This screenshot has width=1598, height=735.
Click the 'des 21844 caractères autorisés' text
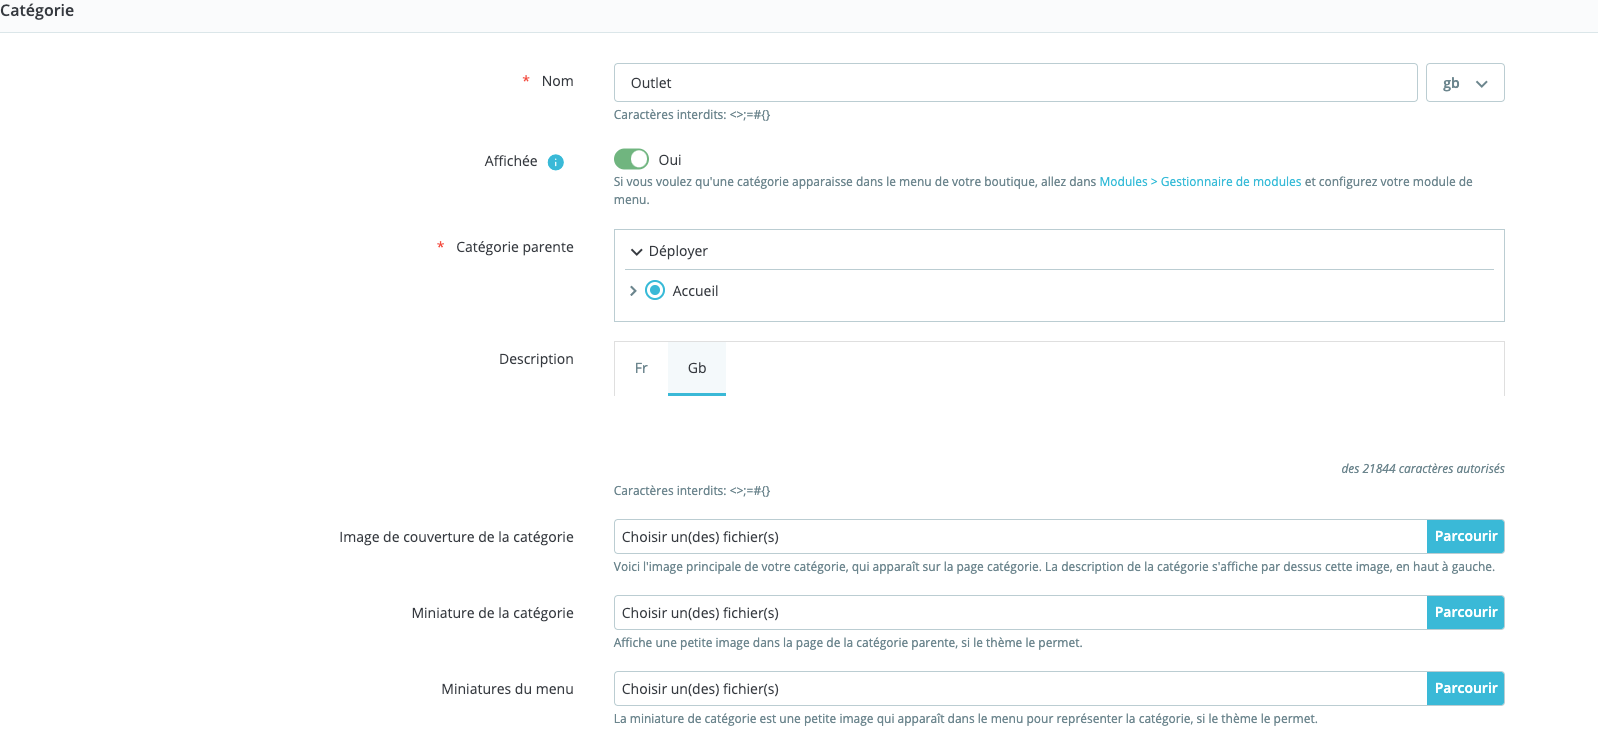point(1423,468)
